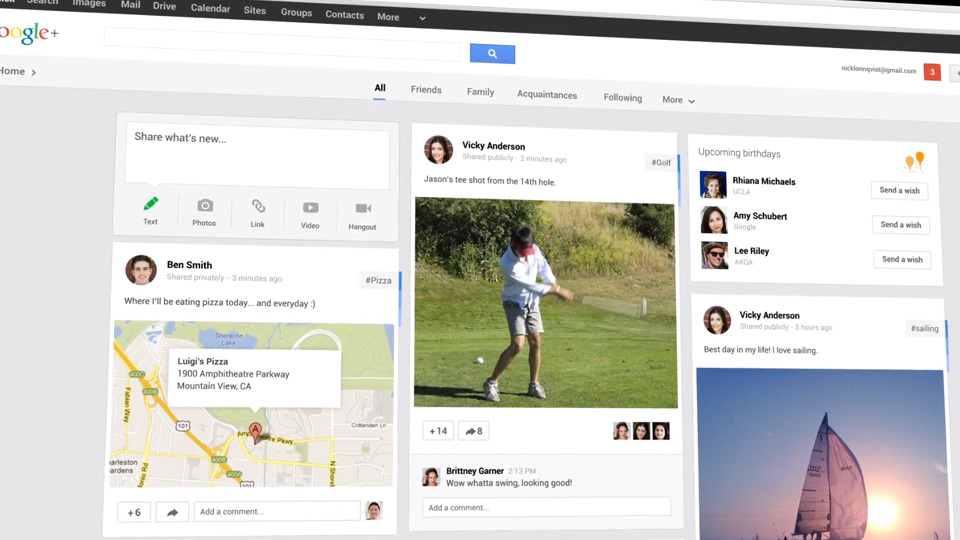Open Lee Riley's profile picture
The height and width of the screenshot is (540, 960).
pos(714,255)
